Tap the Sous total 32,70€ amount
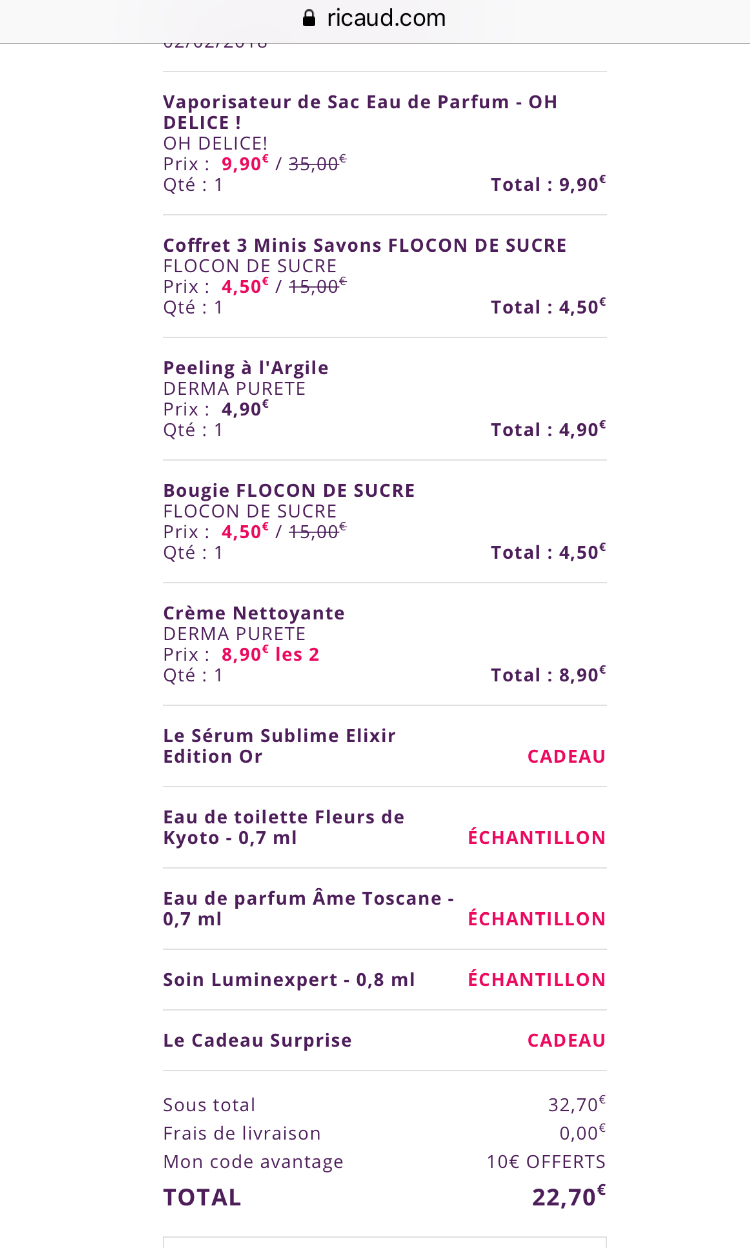Viewport: 750px width, 1248px height. click(x=576, y=1105)
